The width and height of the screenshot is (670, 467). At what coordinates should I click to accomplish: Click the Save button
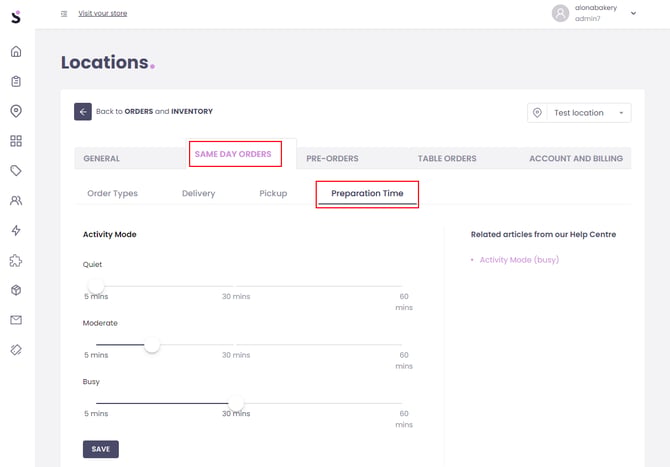[x=101, y=449]
